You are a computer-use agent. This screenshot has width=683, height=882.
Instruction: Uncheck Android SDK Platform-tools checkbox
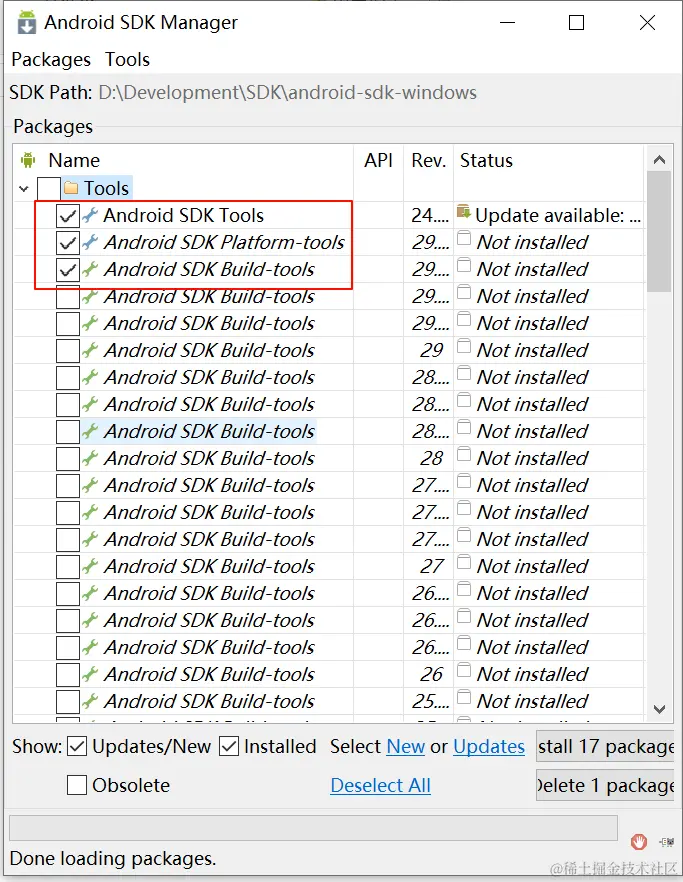[68, 242]
